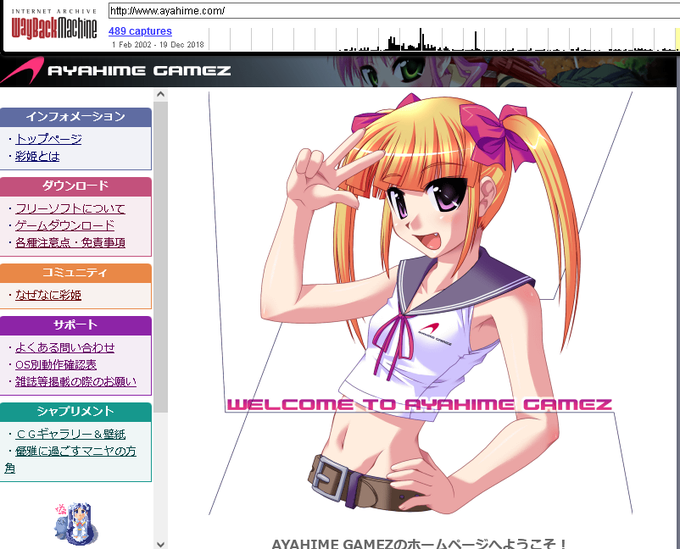This screenshot has height=549, width=680.
Task: Click the Ayahime Gamez header logo
Action: point(116,70)
